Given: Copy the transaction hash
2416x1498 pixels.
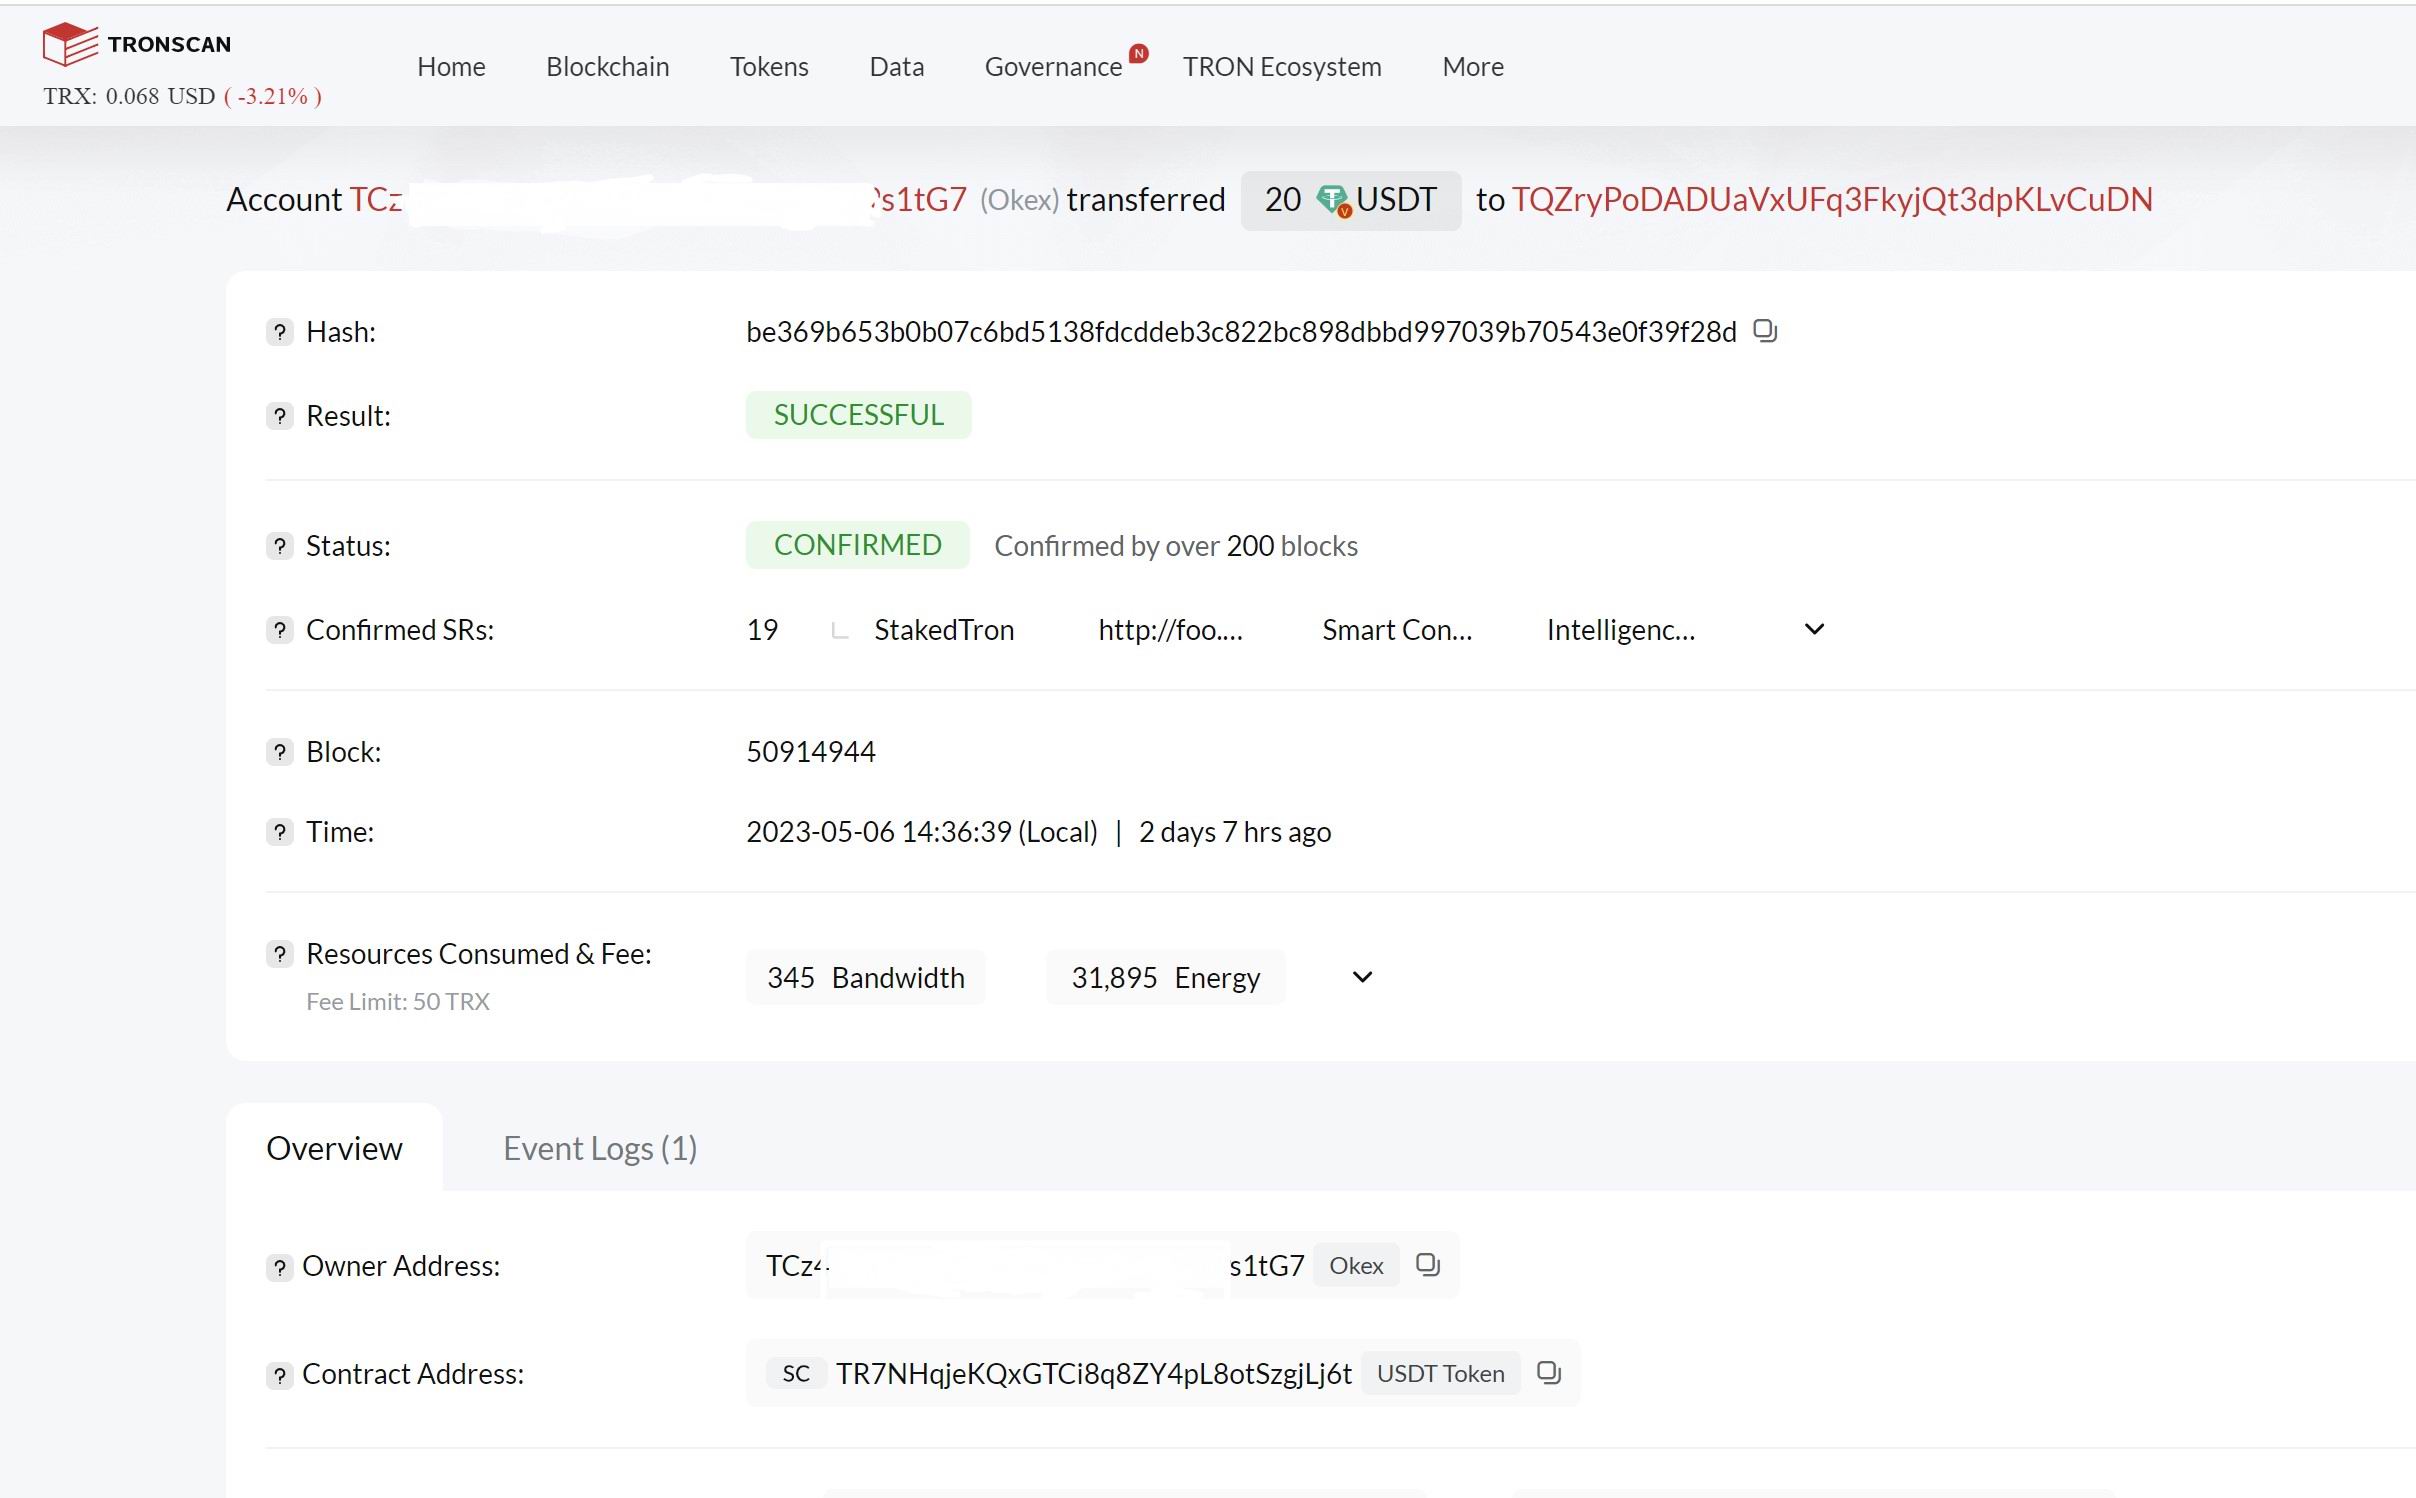Looking at the screenshot, I should pos(1765,331).
